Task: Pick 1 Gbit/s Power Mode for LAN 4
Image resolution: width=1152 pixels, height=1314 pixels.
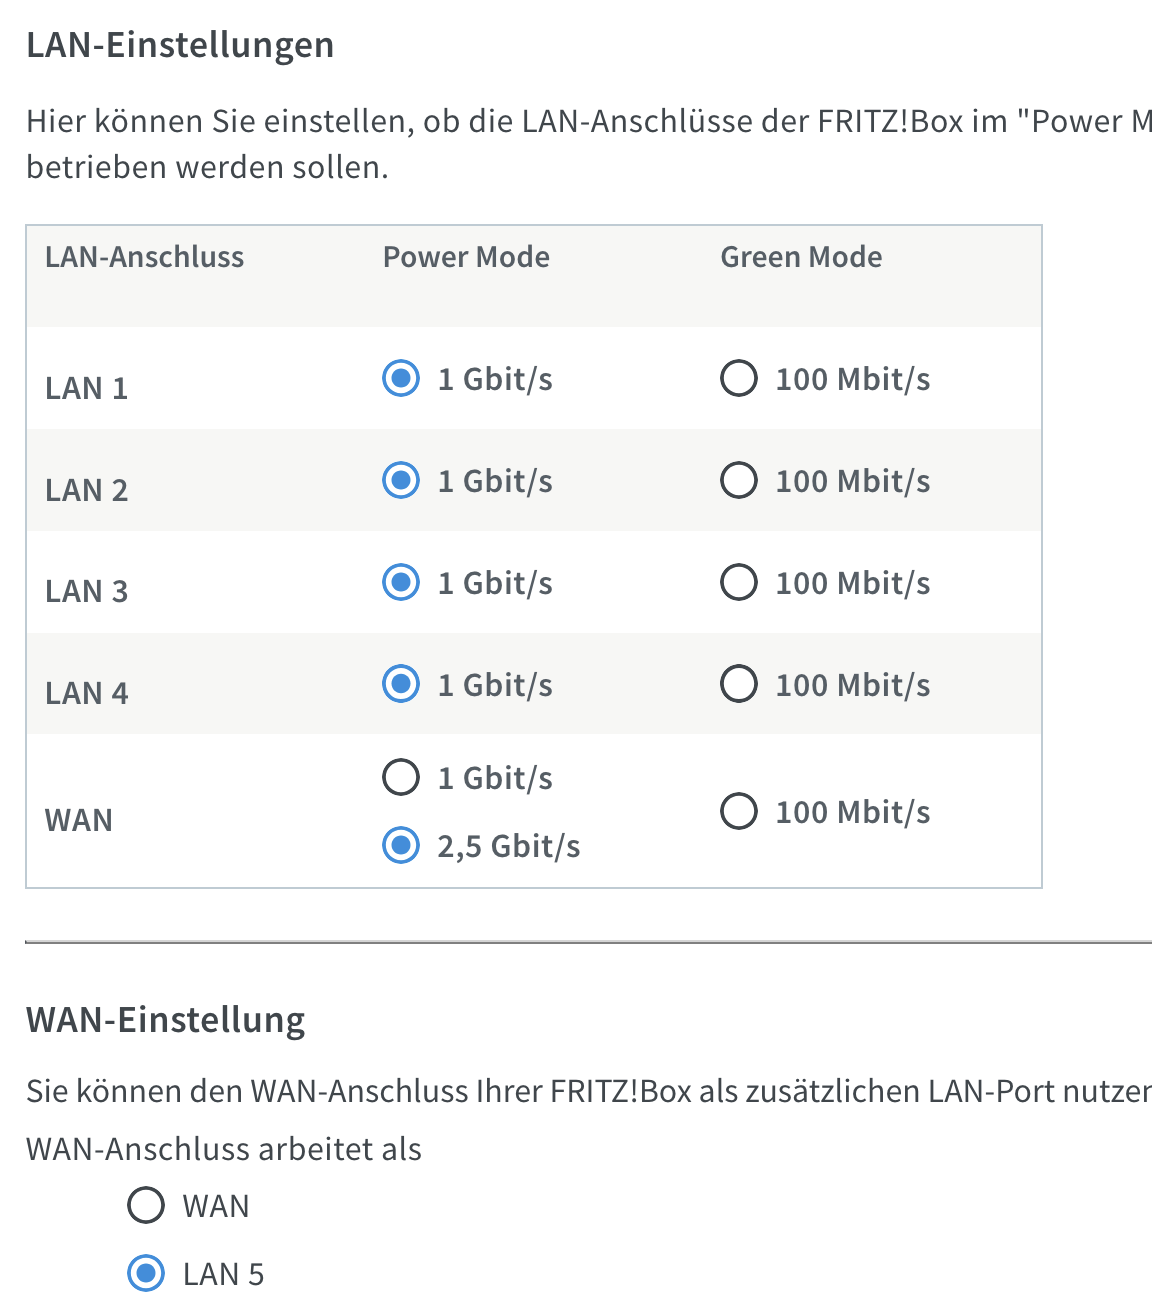Action: (x=401, y=685)
